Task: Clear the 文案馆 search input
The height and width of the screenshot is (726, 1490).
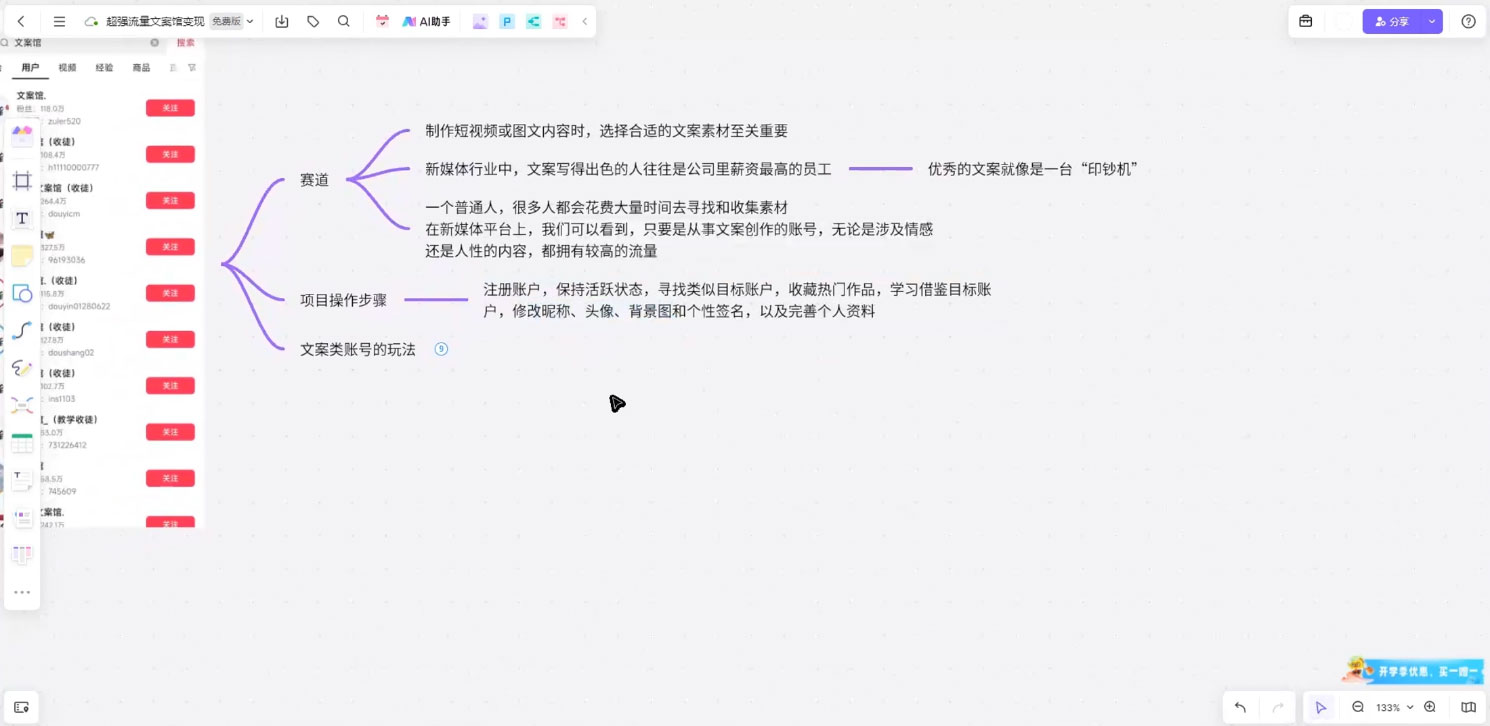Action: tap(154, 43)
